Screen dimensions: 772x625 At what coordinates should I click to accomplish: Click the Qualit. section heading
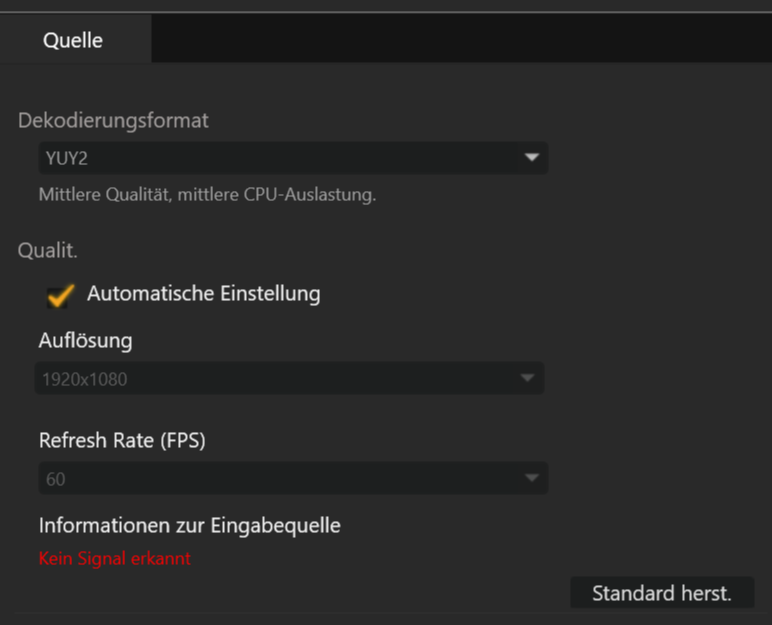point(47,251)
